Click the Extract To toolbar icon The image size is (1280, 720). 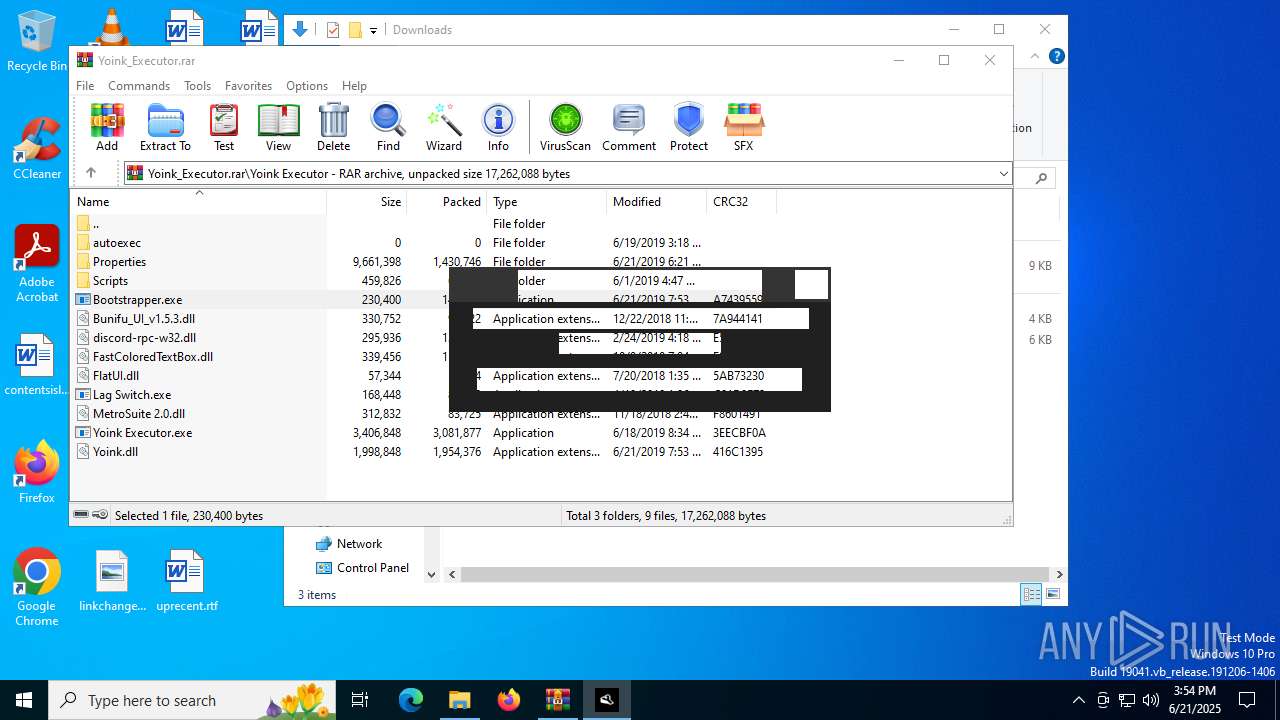point(165,127)
